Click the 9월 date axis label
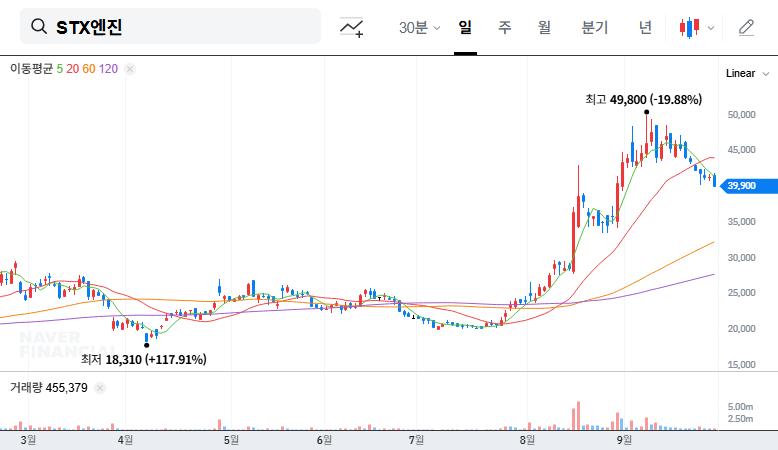Viewport: 778px width, 450px height. [624, 440]
